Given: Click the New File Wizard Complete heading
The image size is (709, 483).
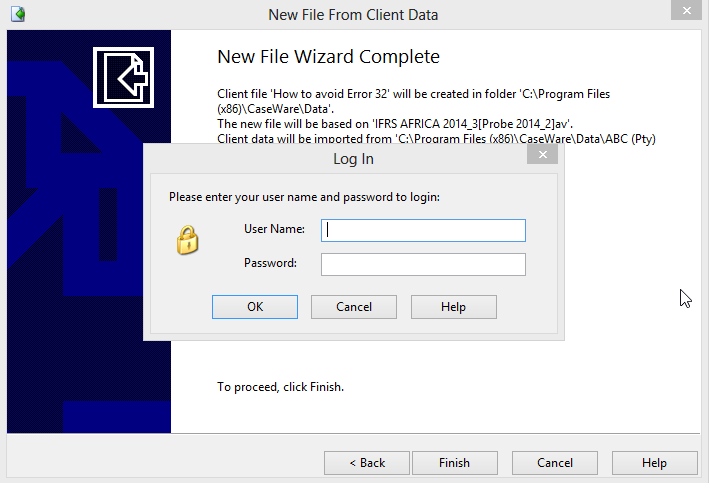Looking at the screenshot, I should pos(328,57).
